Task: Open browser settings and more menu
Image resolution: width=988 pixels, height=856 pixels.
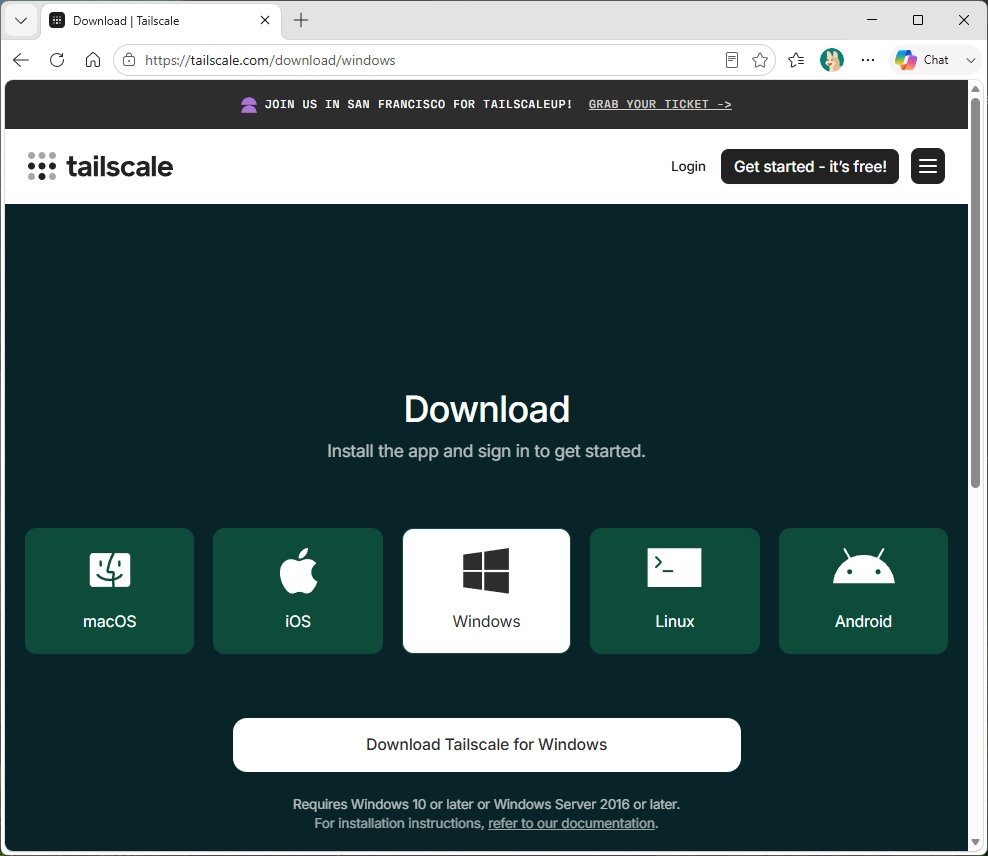Action: pos(868,60)
